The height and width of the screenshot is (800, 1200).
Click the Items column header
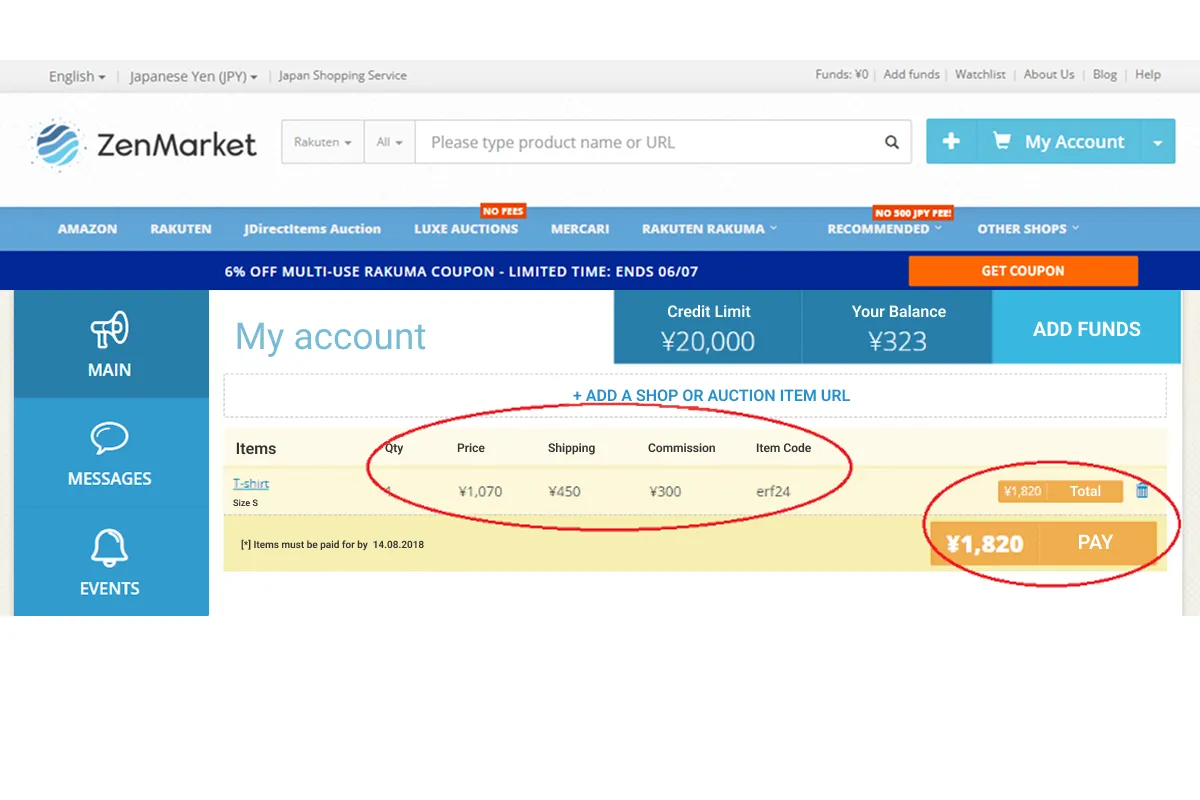coord(256,448)
